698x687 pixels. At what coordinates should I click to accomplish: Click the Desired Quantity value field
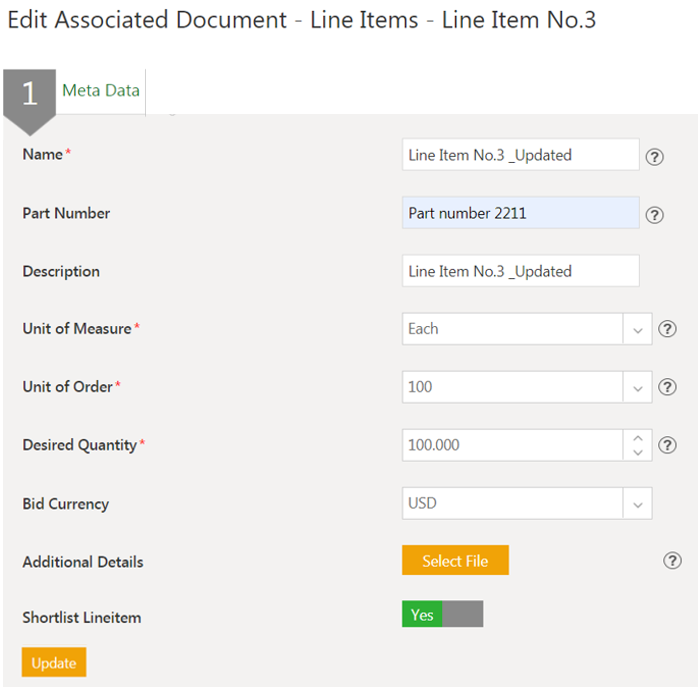tap(512, 445)
